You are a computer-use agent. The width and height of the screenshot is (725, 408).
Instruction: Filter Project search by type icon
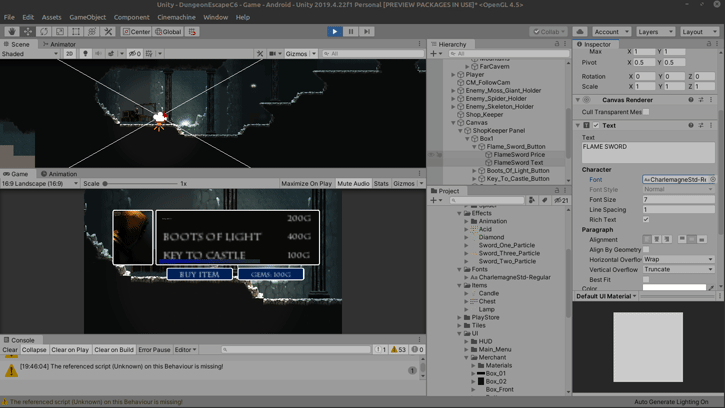pos(532,200)
